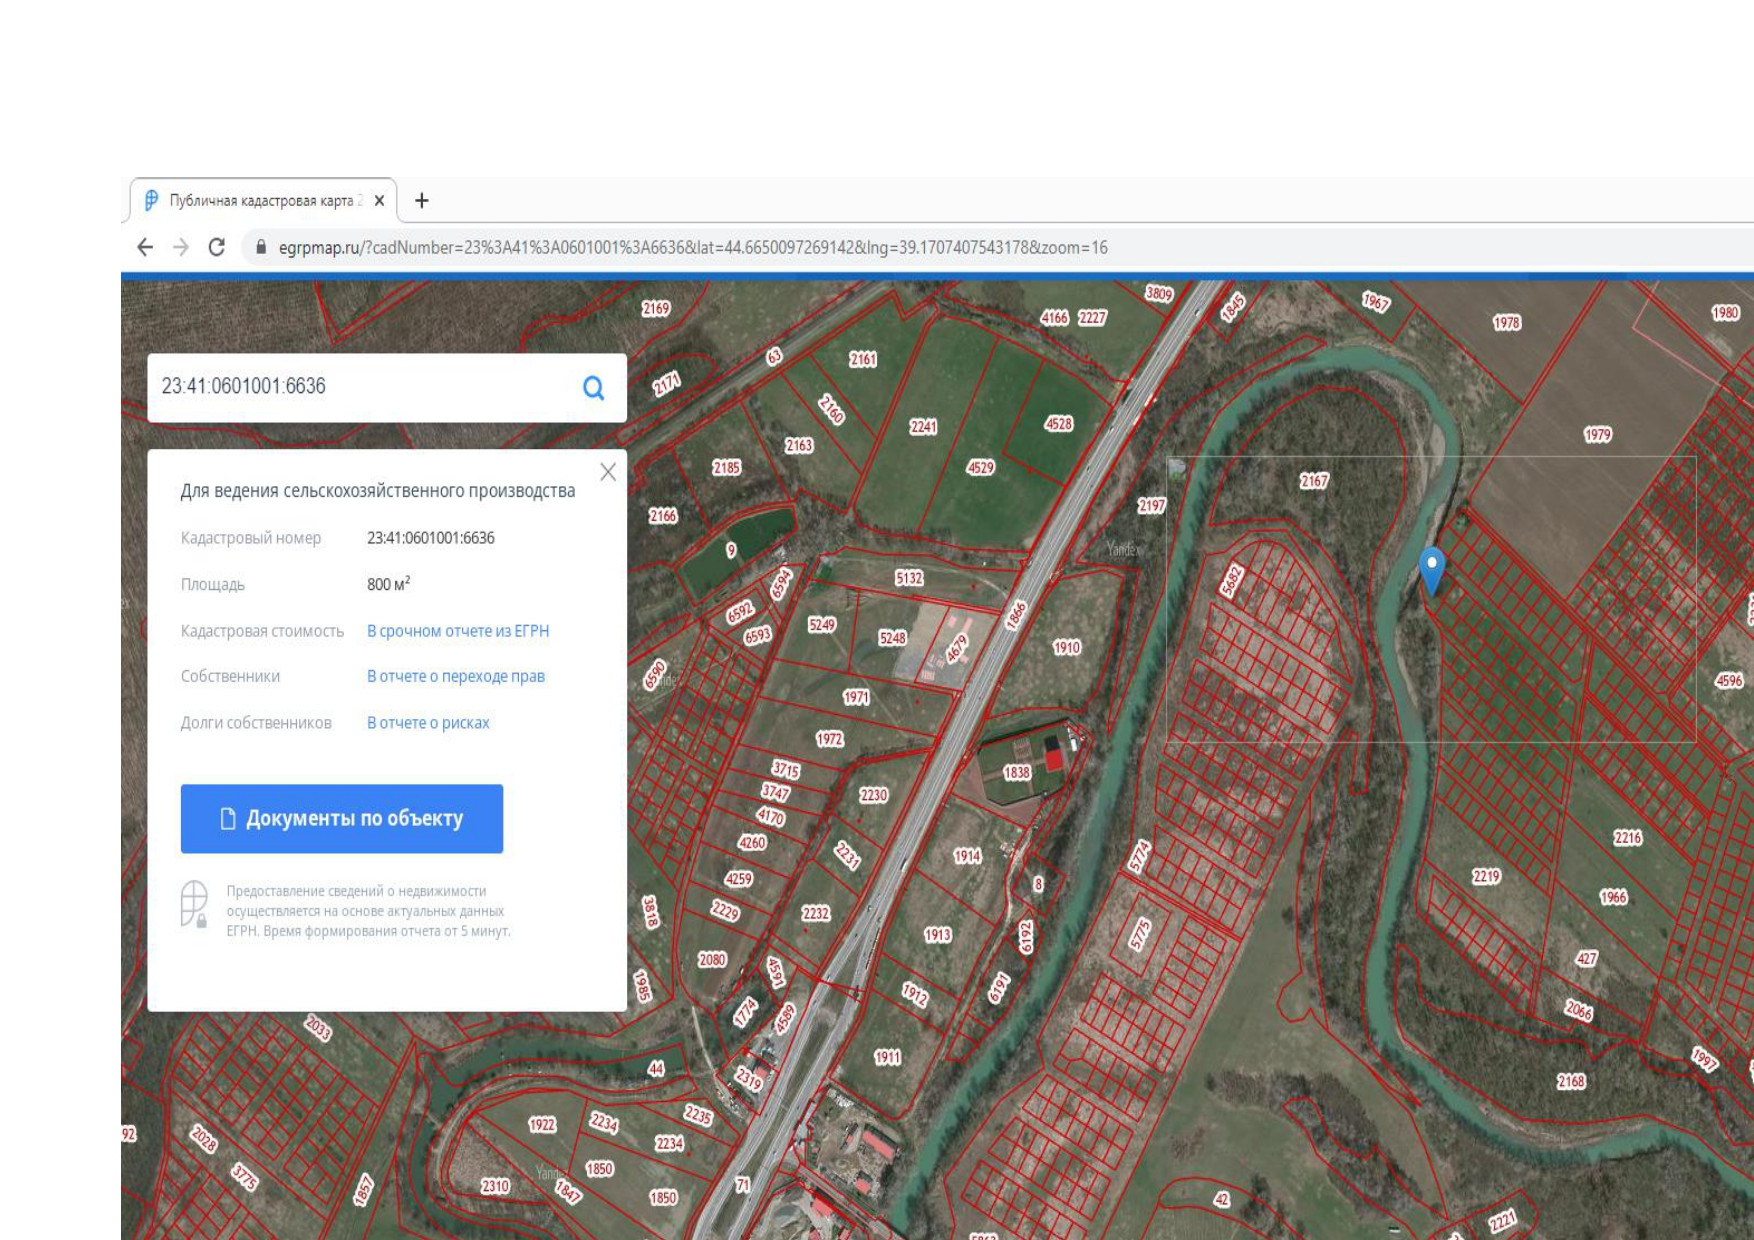Click parcel label 2241 on the map
This screenshot has height=1240, width=1754.
click(x=923, y=427)
